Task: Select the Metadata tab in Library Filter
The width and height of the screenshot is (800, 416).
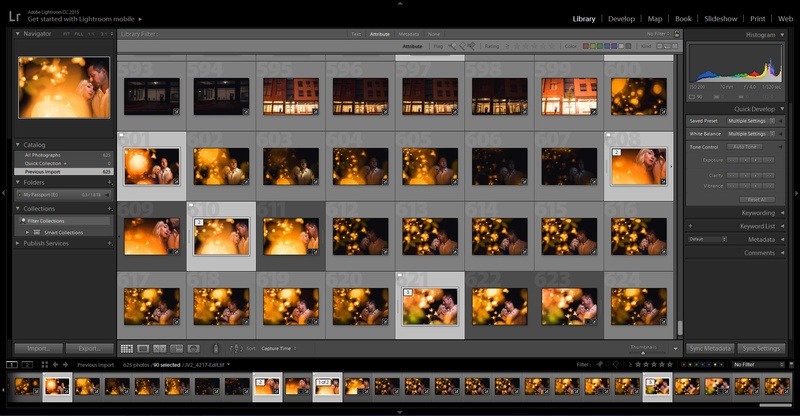Action: [408, 34]
